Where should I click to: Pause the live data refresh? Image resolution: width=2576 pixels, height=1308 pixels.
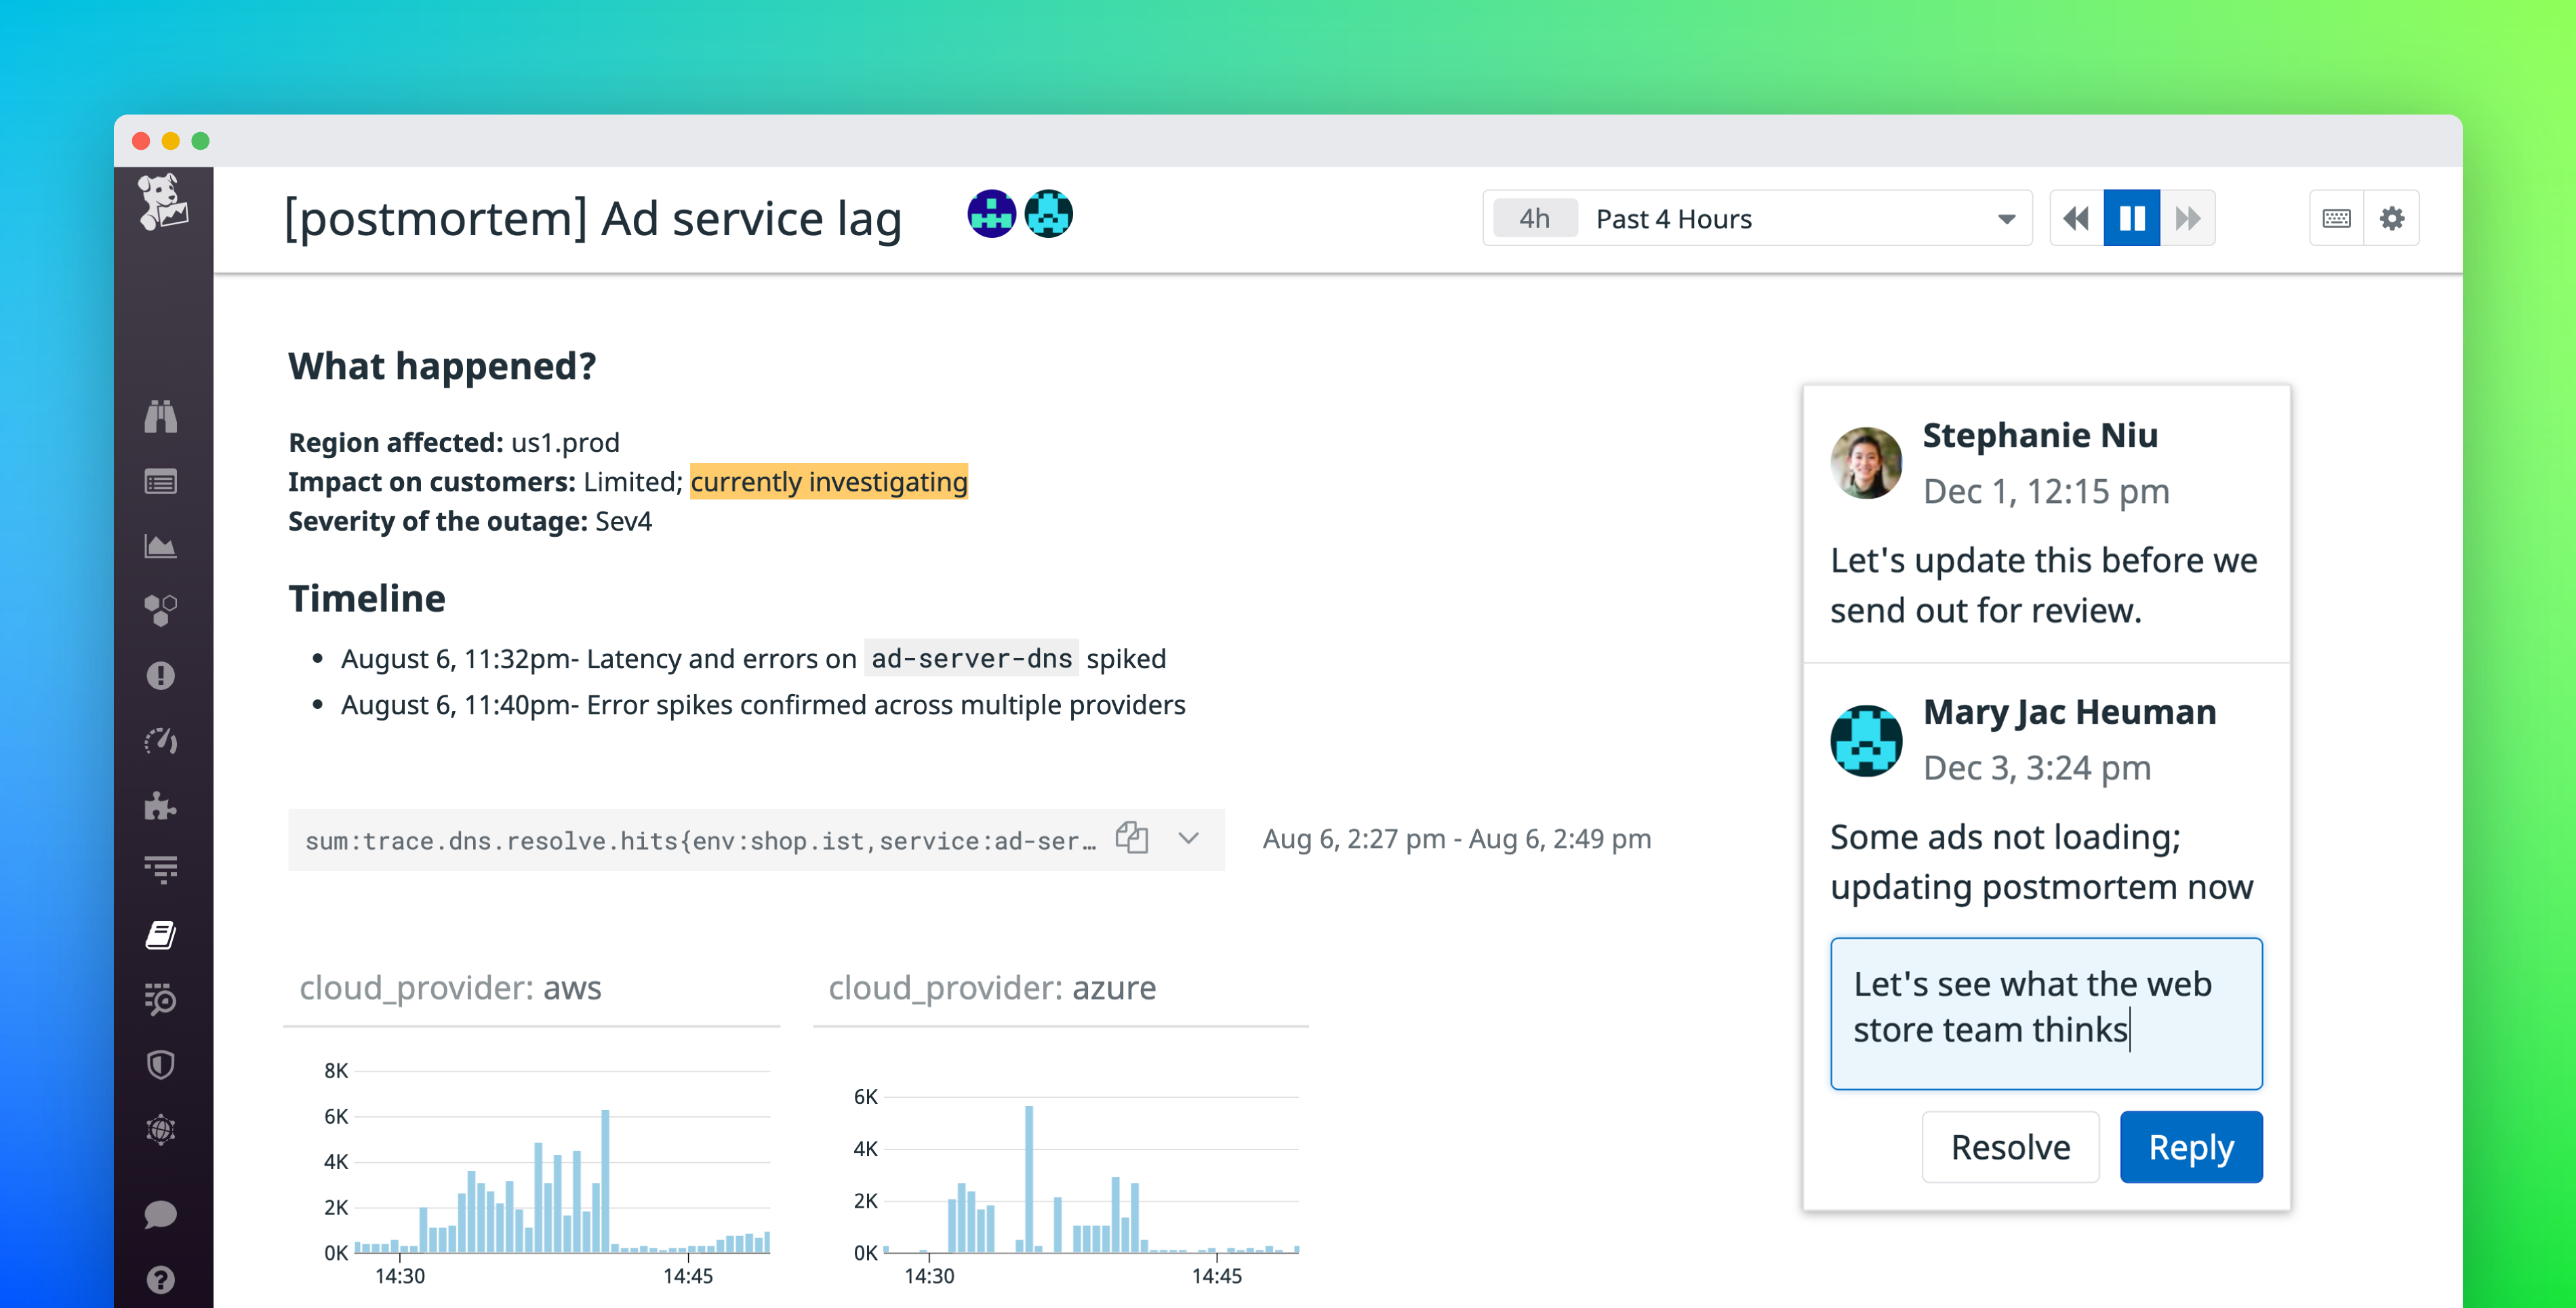pyautogui.click(x=2132, y=217)
